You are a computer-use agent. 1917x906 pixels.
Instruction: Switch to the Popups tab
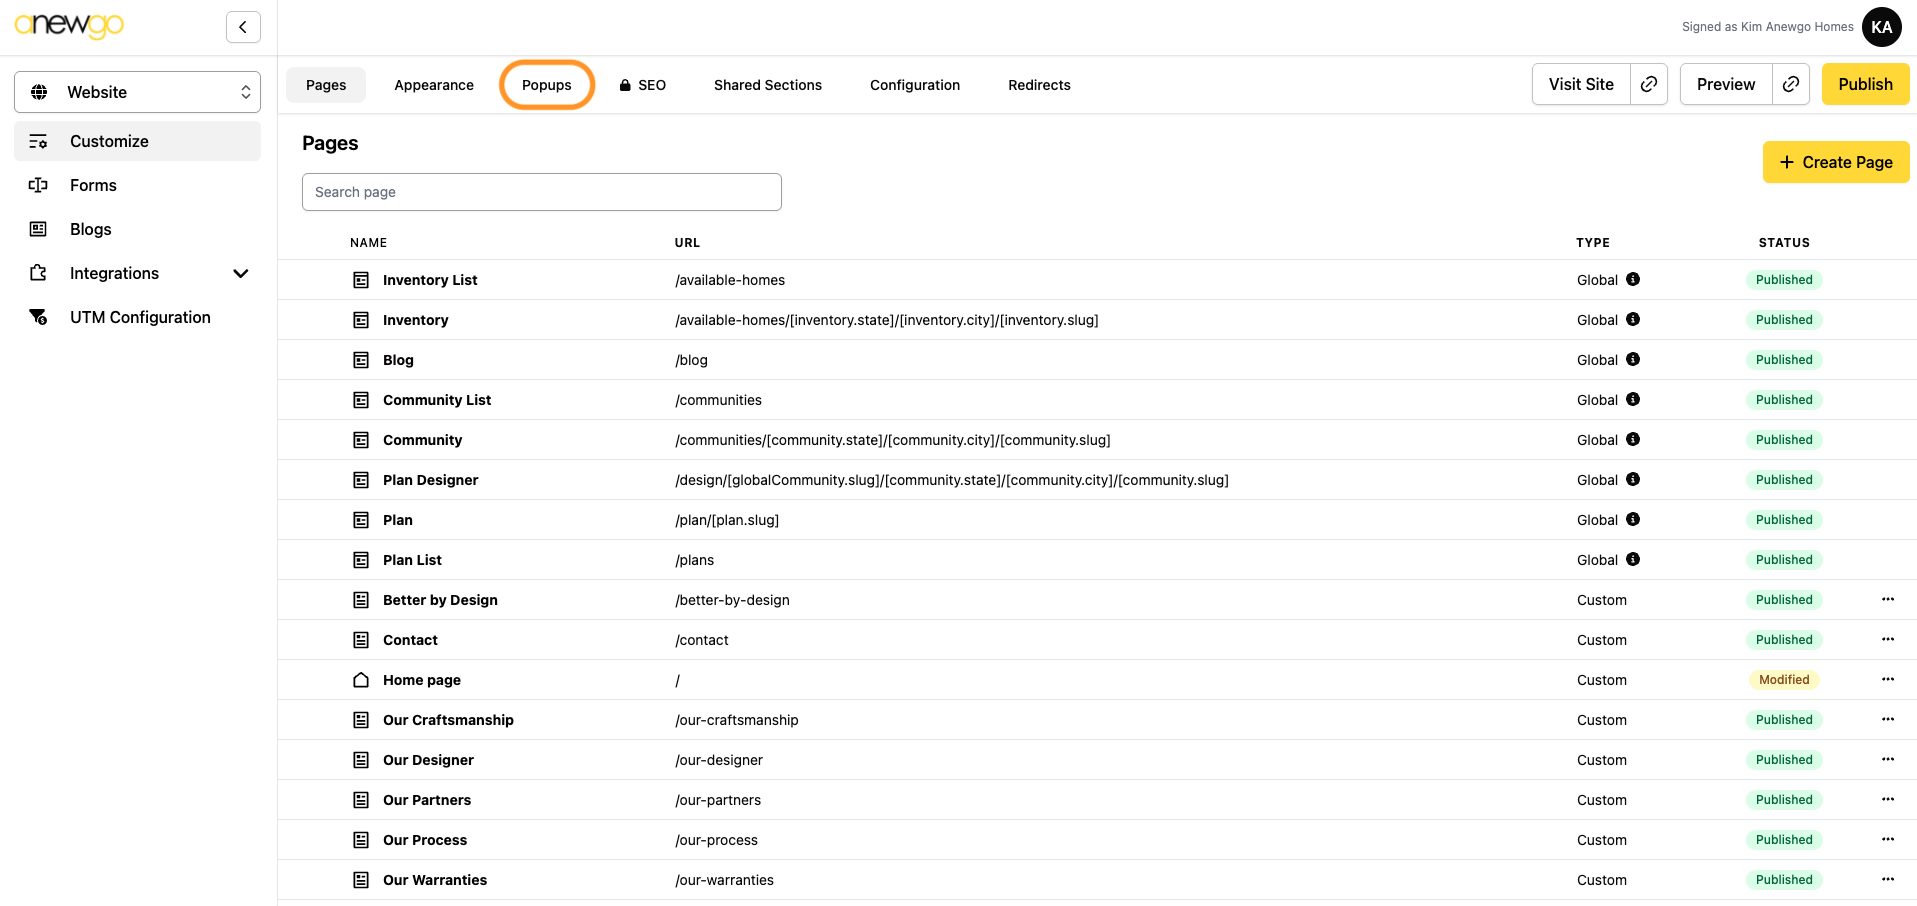[x=547, y=85]
